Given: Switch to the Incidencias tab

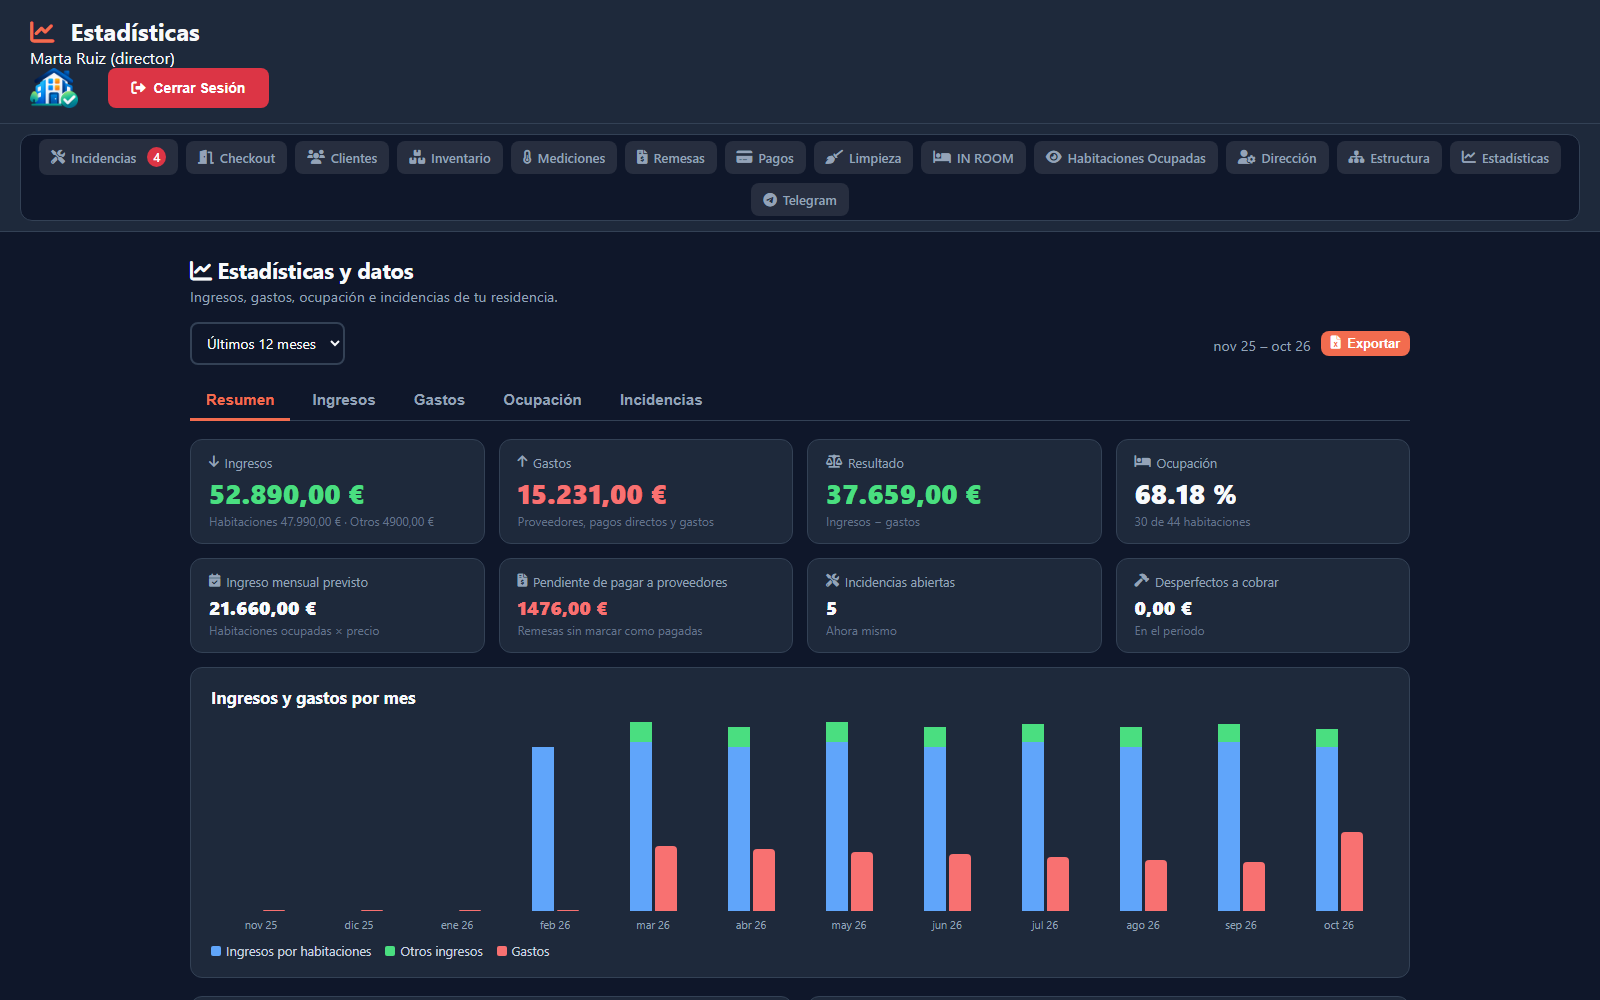Looking at the screenshot, I should (x=661, y=400).
